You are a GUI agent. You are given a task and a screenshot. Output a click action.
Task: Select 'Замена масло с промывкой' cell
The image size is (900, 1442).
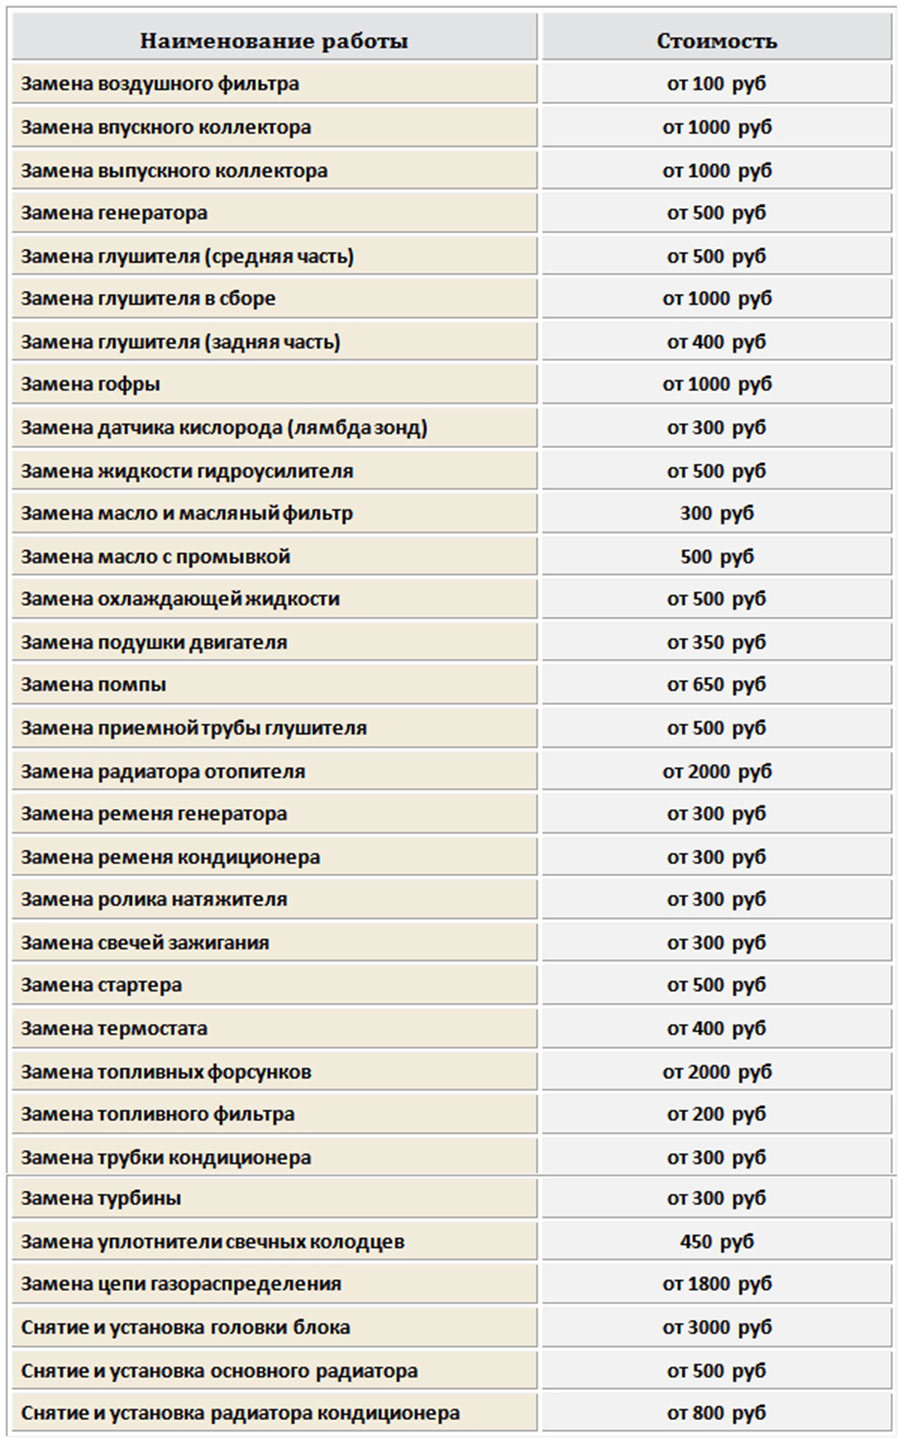pos(155,556)
